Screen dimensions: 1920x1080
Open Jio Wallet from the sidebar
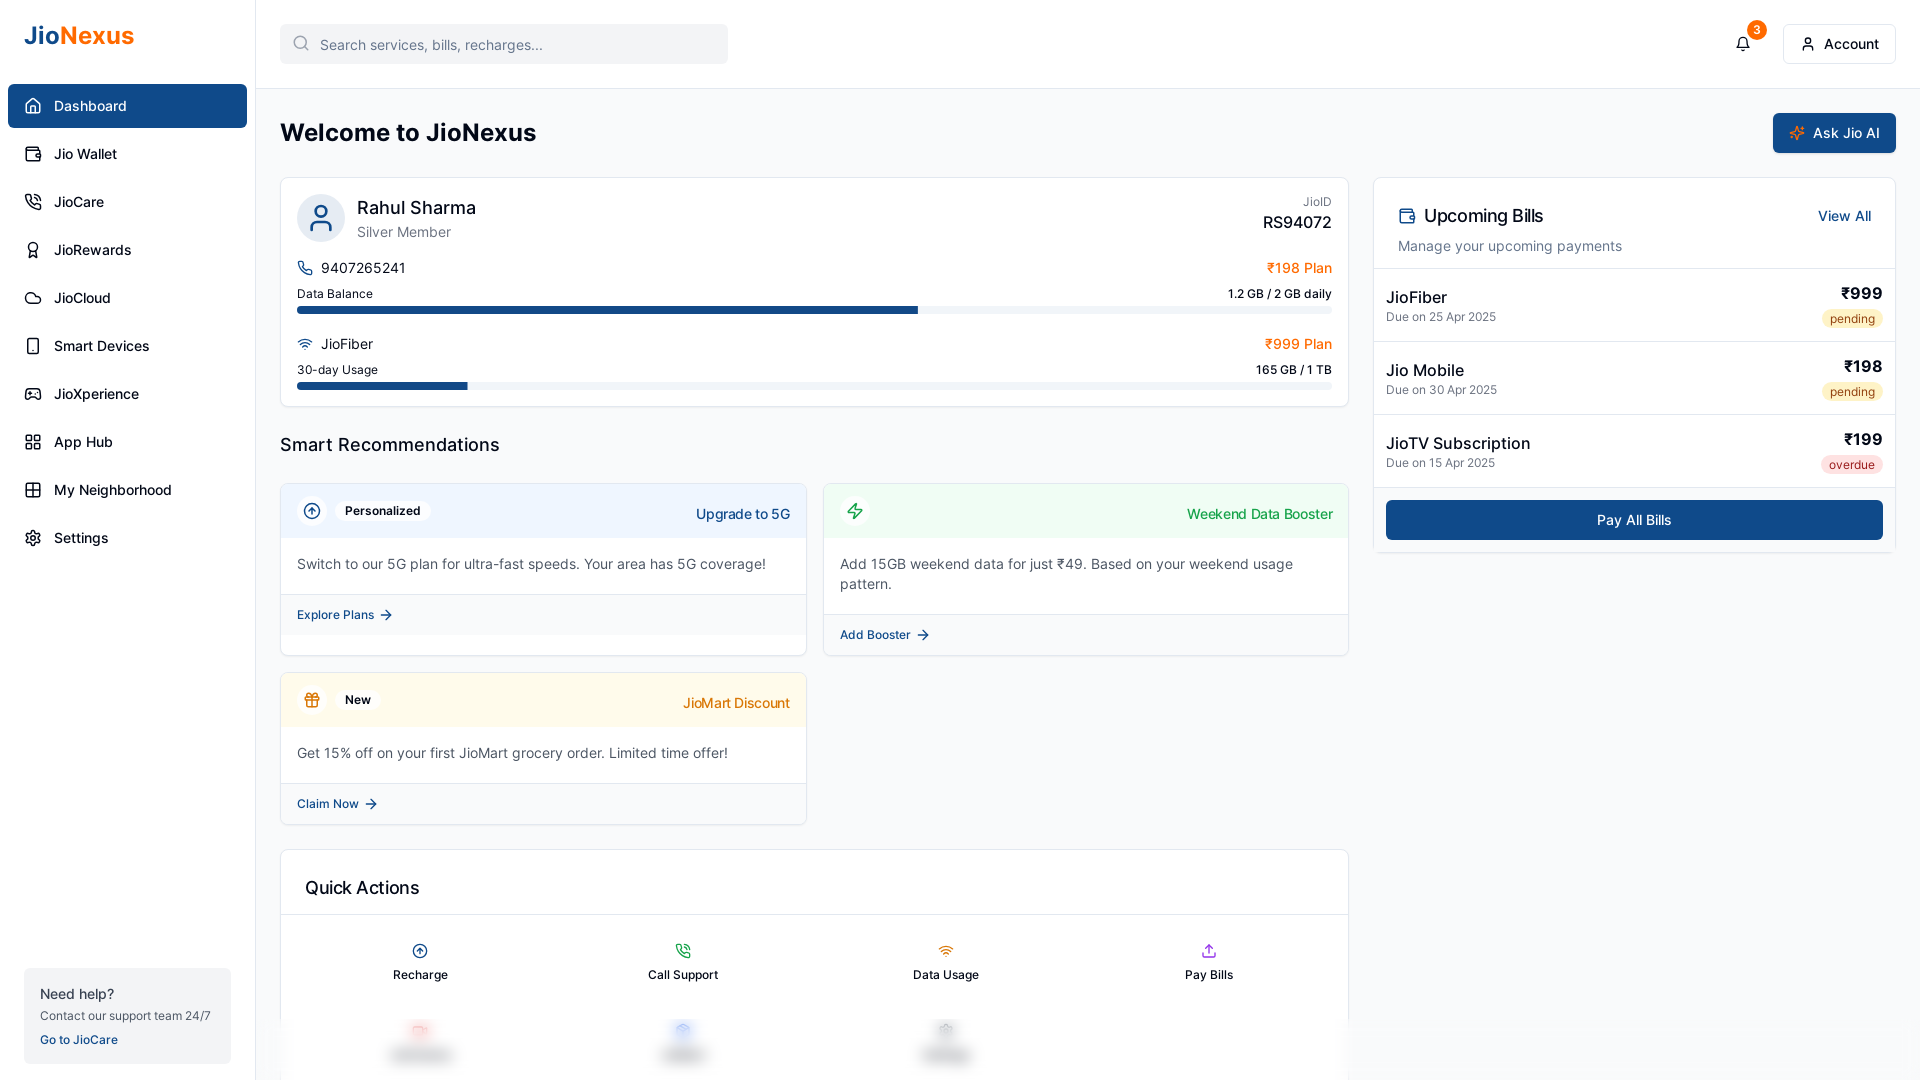click(x=127, y=154)
